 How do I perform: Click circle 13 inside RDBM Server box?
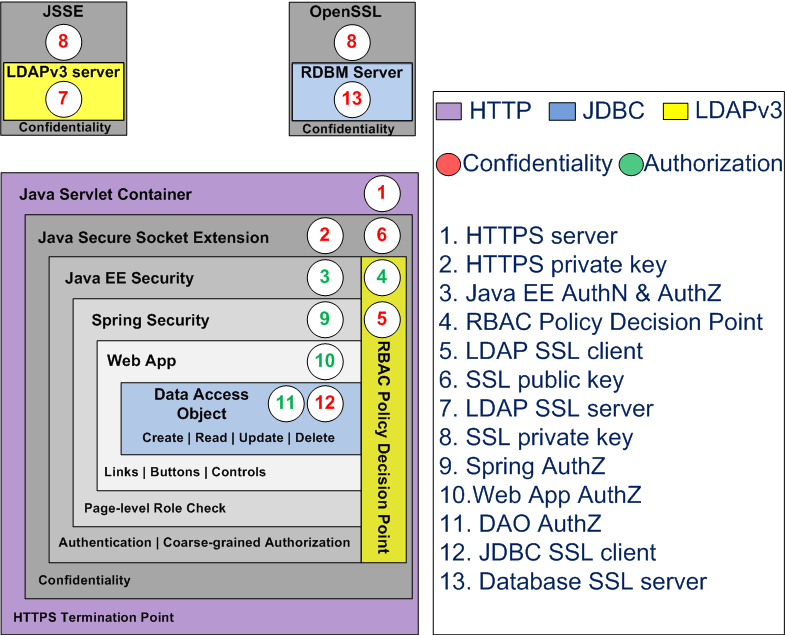[352, 98]
